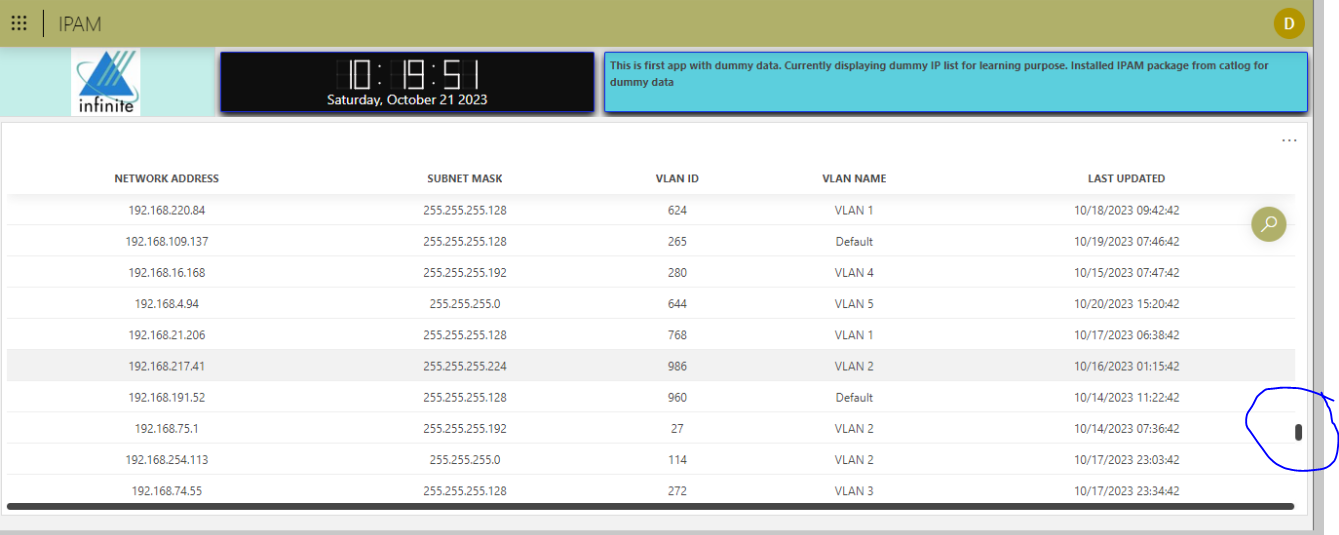Click VLAN 4 name cell
The width and height of the screenshot is (1339, 535).
(854, 273)
